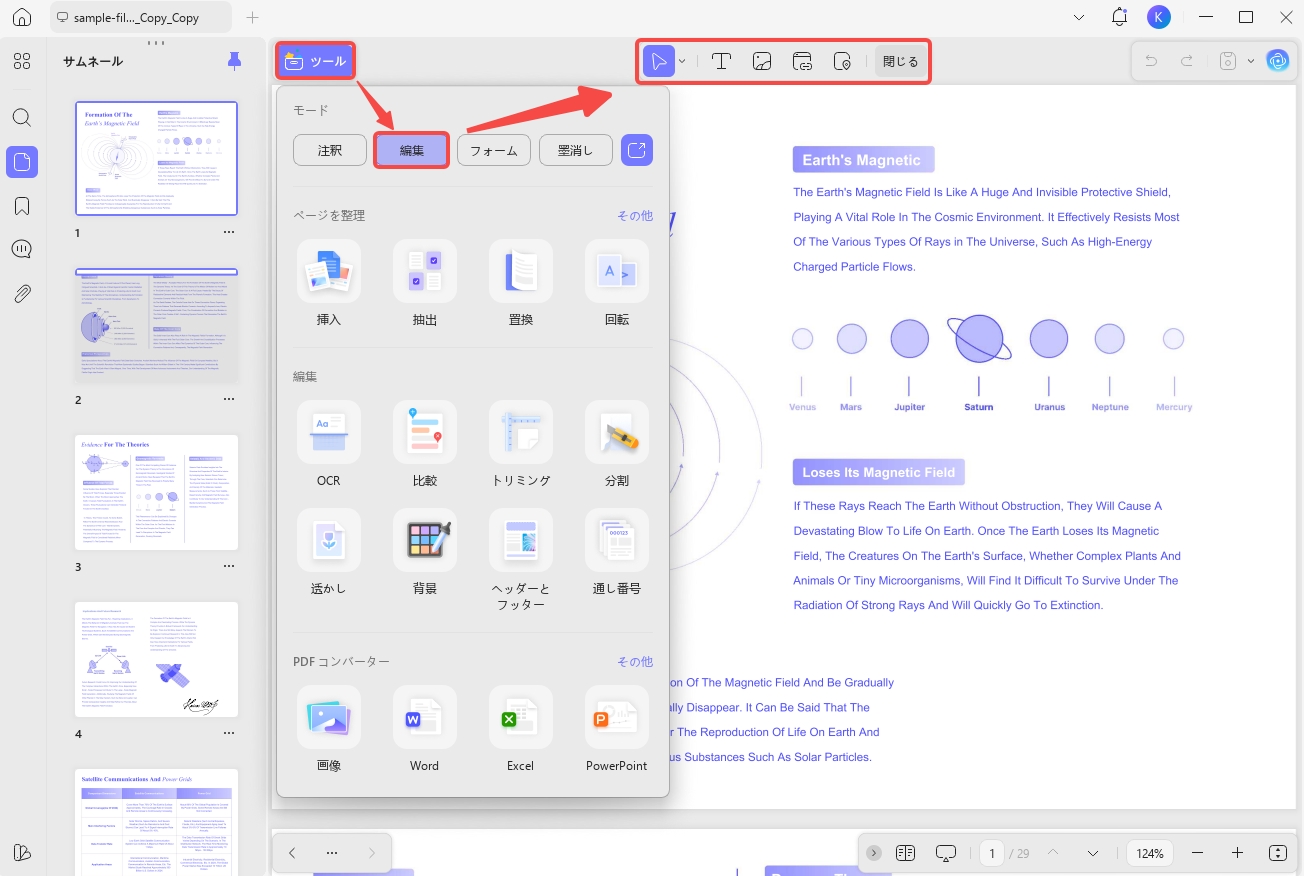The width and height of the screenshot is (1304, 876).
Task: Convert PDF to Excel
Action: (x=521, y=717)
